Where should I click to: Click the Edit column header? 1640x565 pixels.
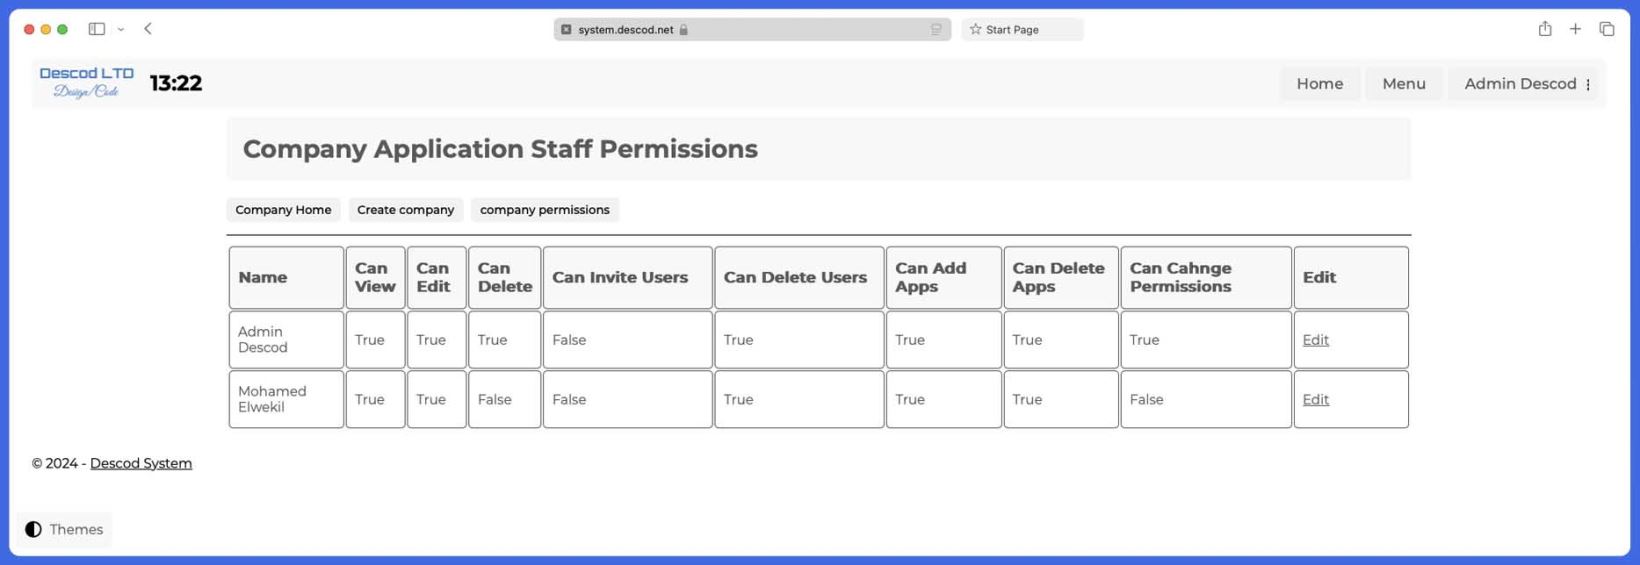coord(1351,278)
